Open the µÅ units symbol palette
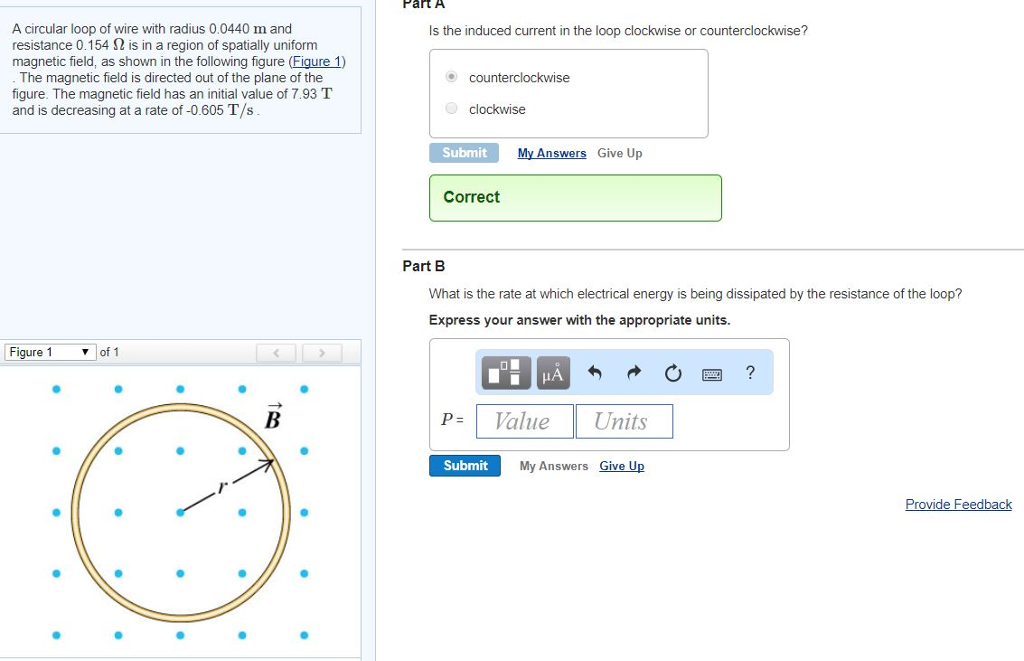The height and width of the screenshot is (661, 1024). pos(552,373)
